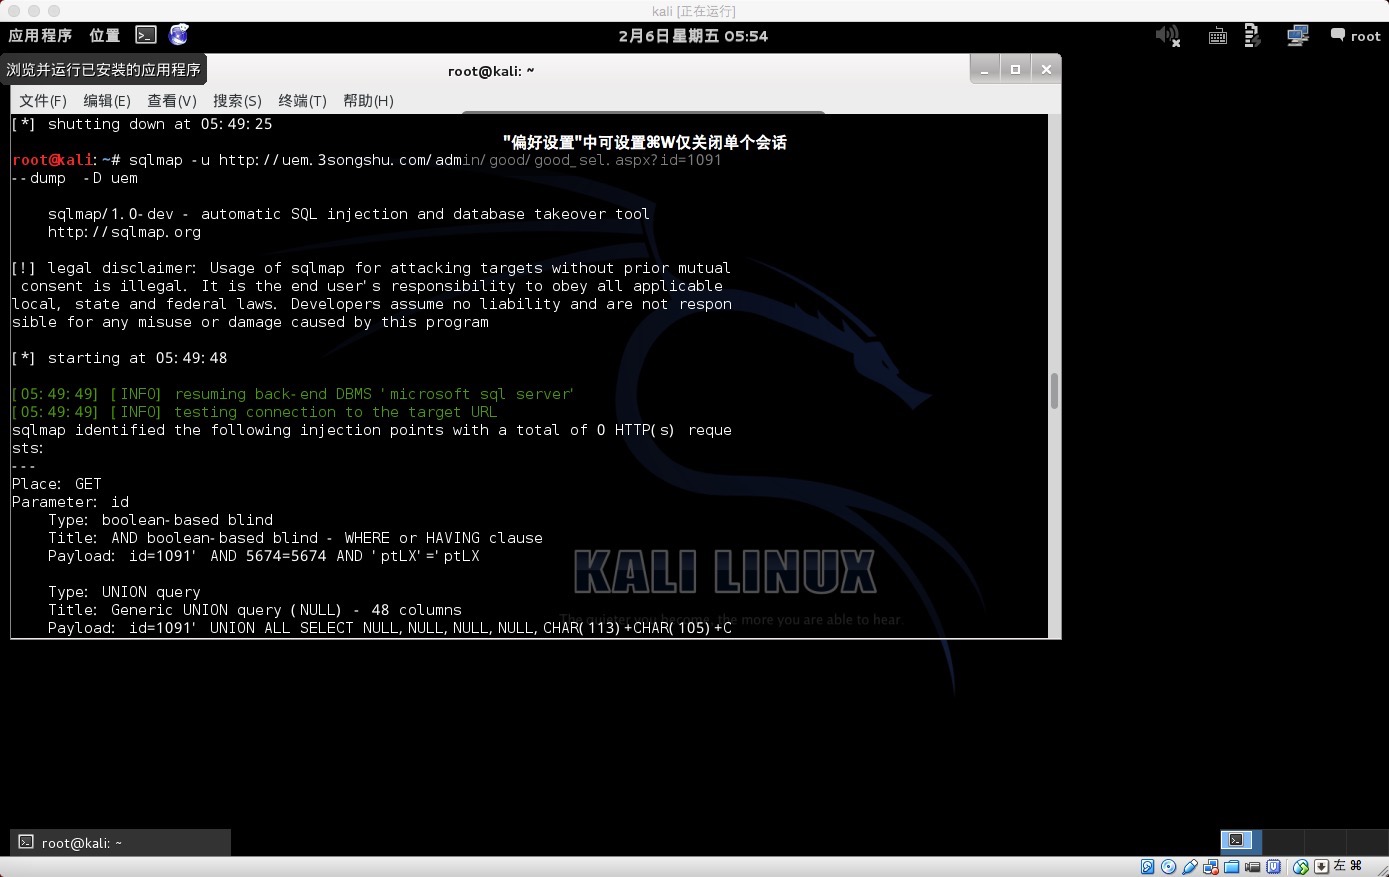Click 'Title: AND boolean-based blind' line
The height and width of the screenshot is (877, 1389).
click(x=295, y=538)
